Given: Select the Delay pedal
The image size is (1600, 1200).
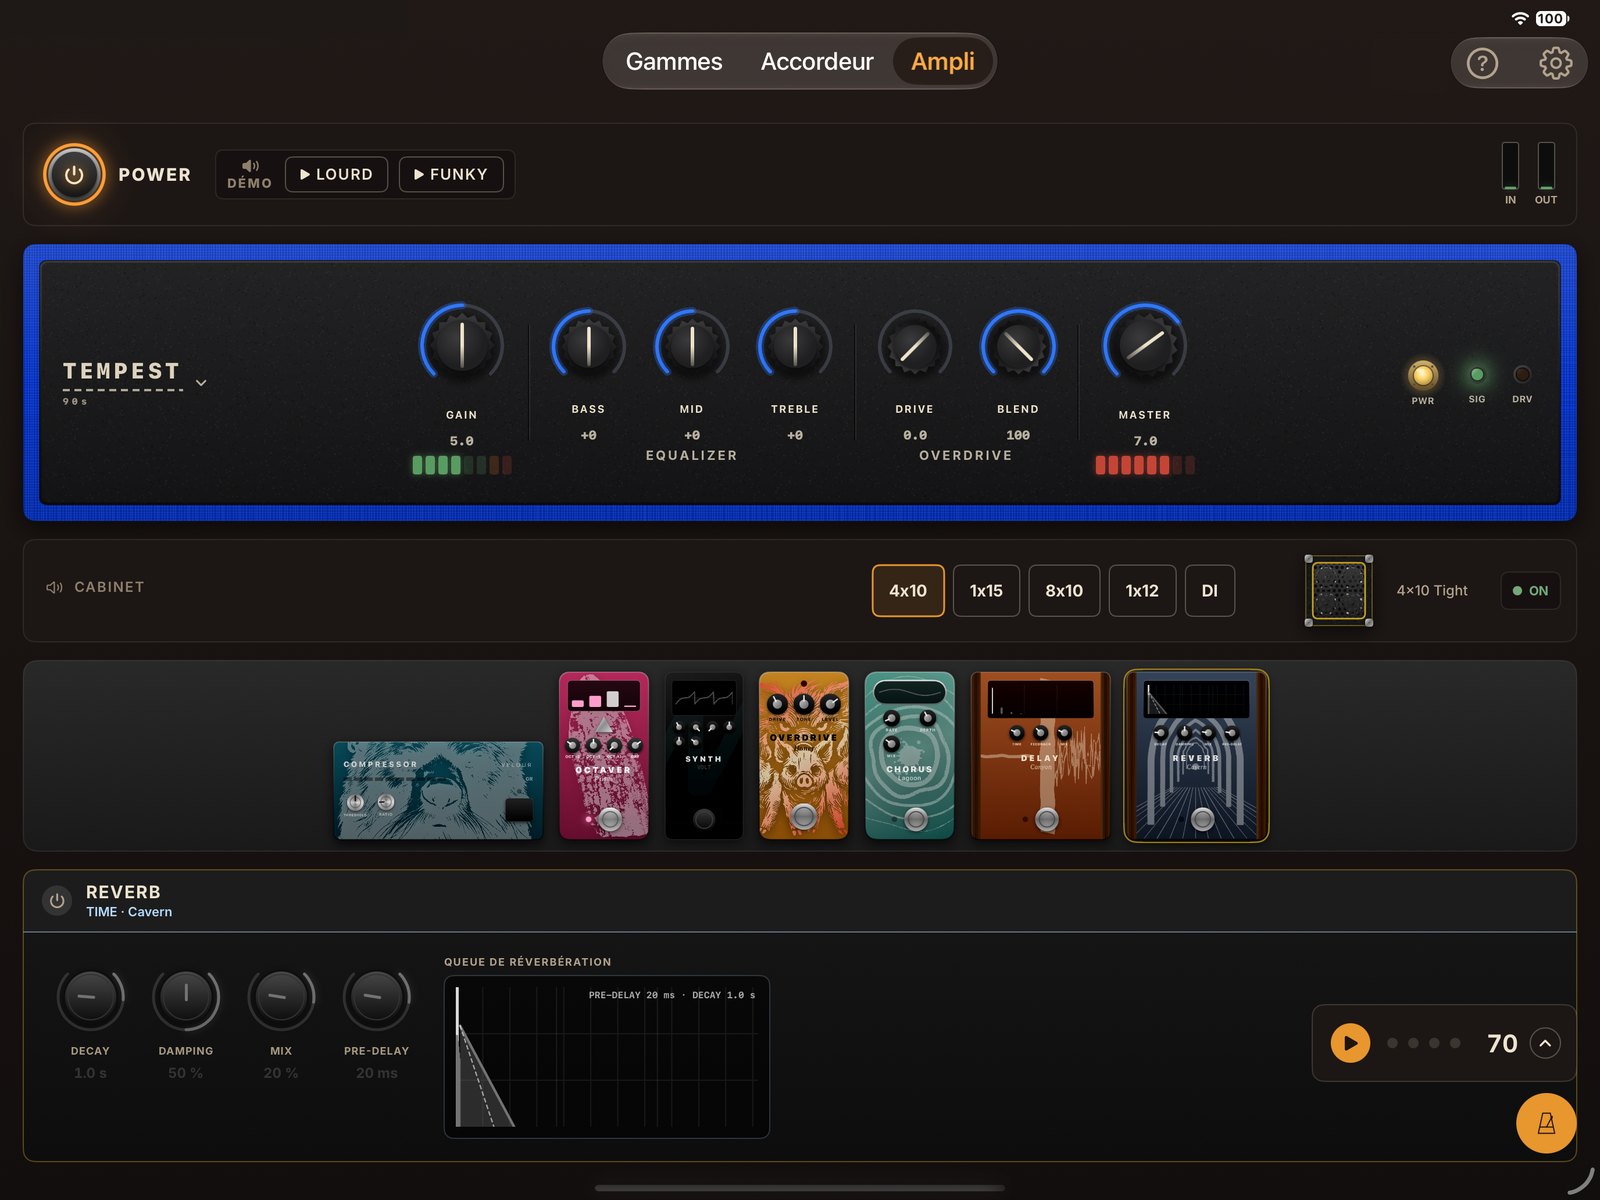Looking at the screenshot, I should pos(1040,755).
